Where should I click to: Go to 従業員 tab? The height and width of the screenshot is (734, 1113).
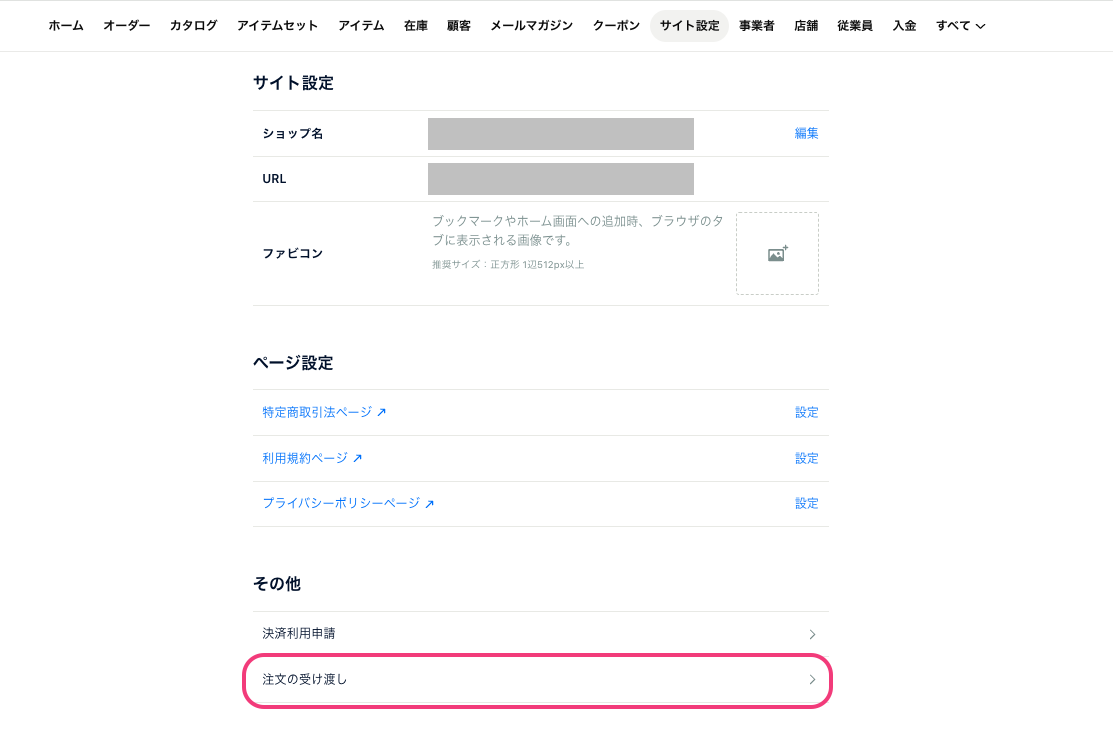(x=855, y=26)
